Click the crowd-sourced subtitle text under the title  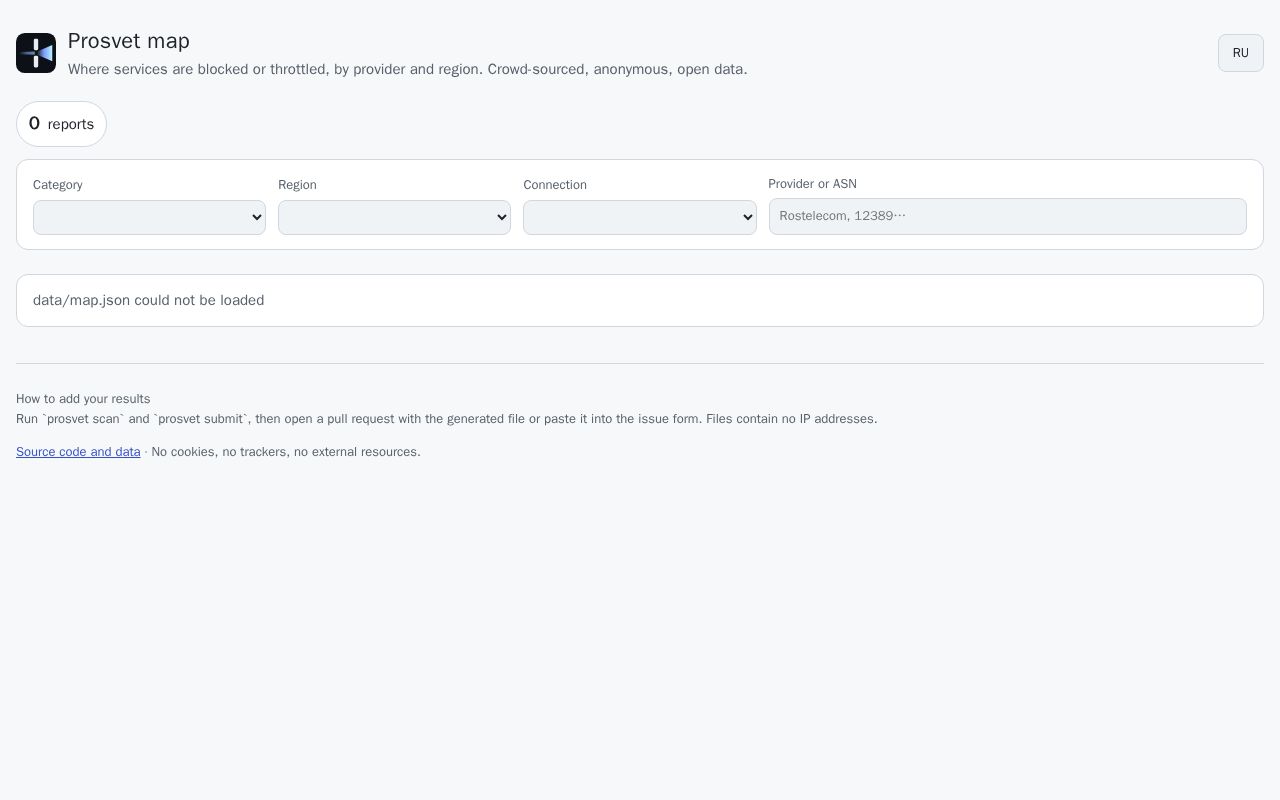pos(408,69)
